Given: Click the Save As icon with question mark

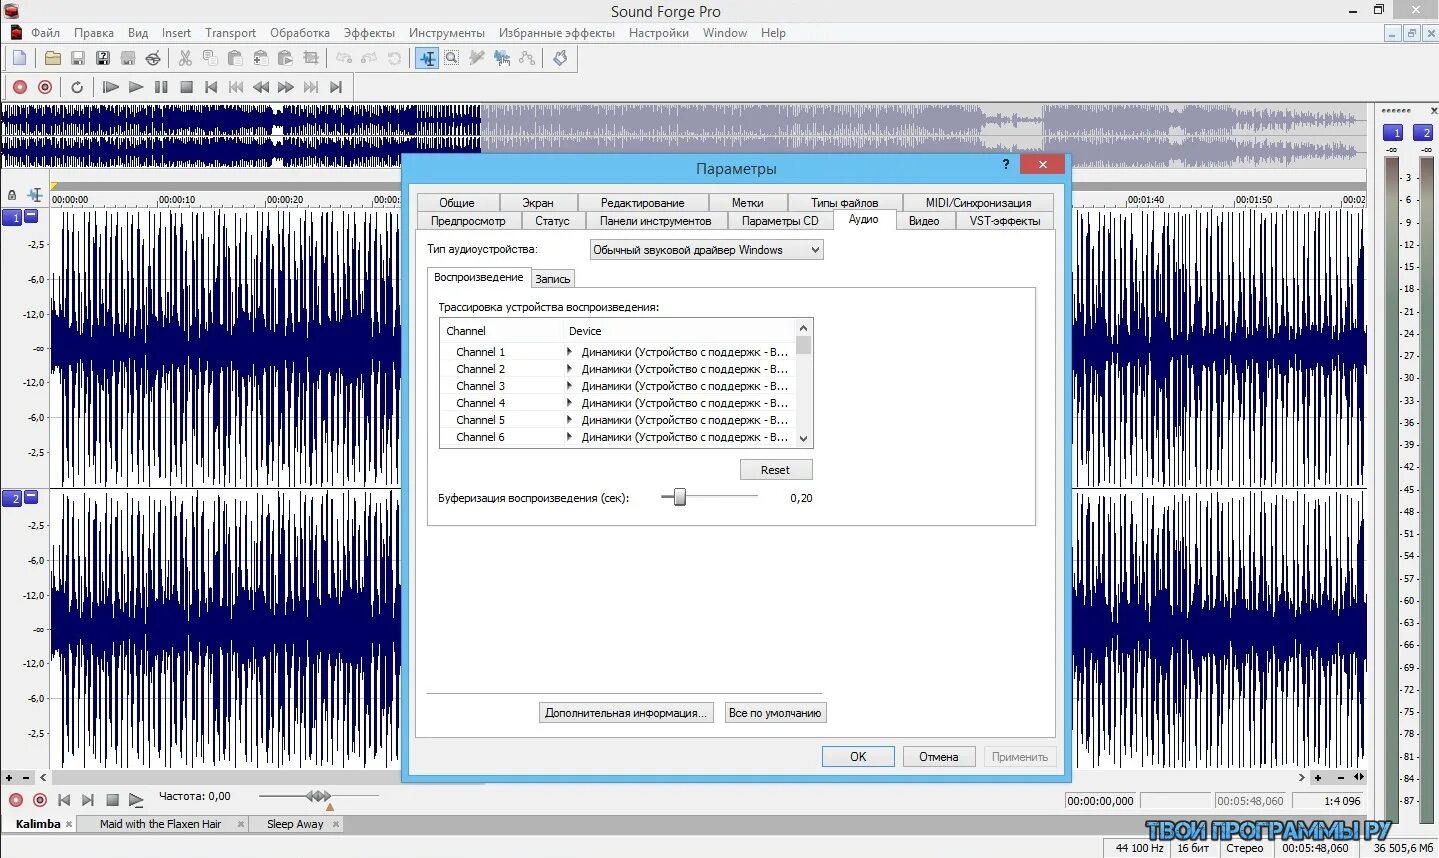Looking at the screenshot, I should click(102, 58).
